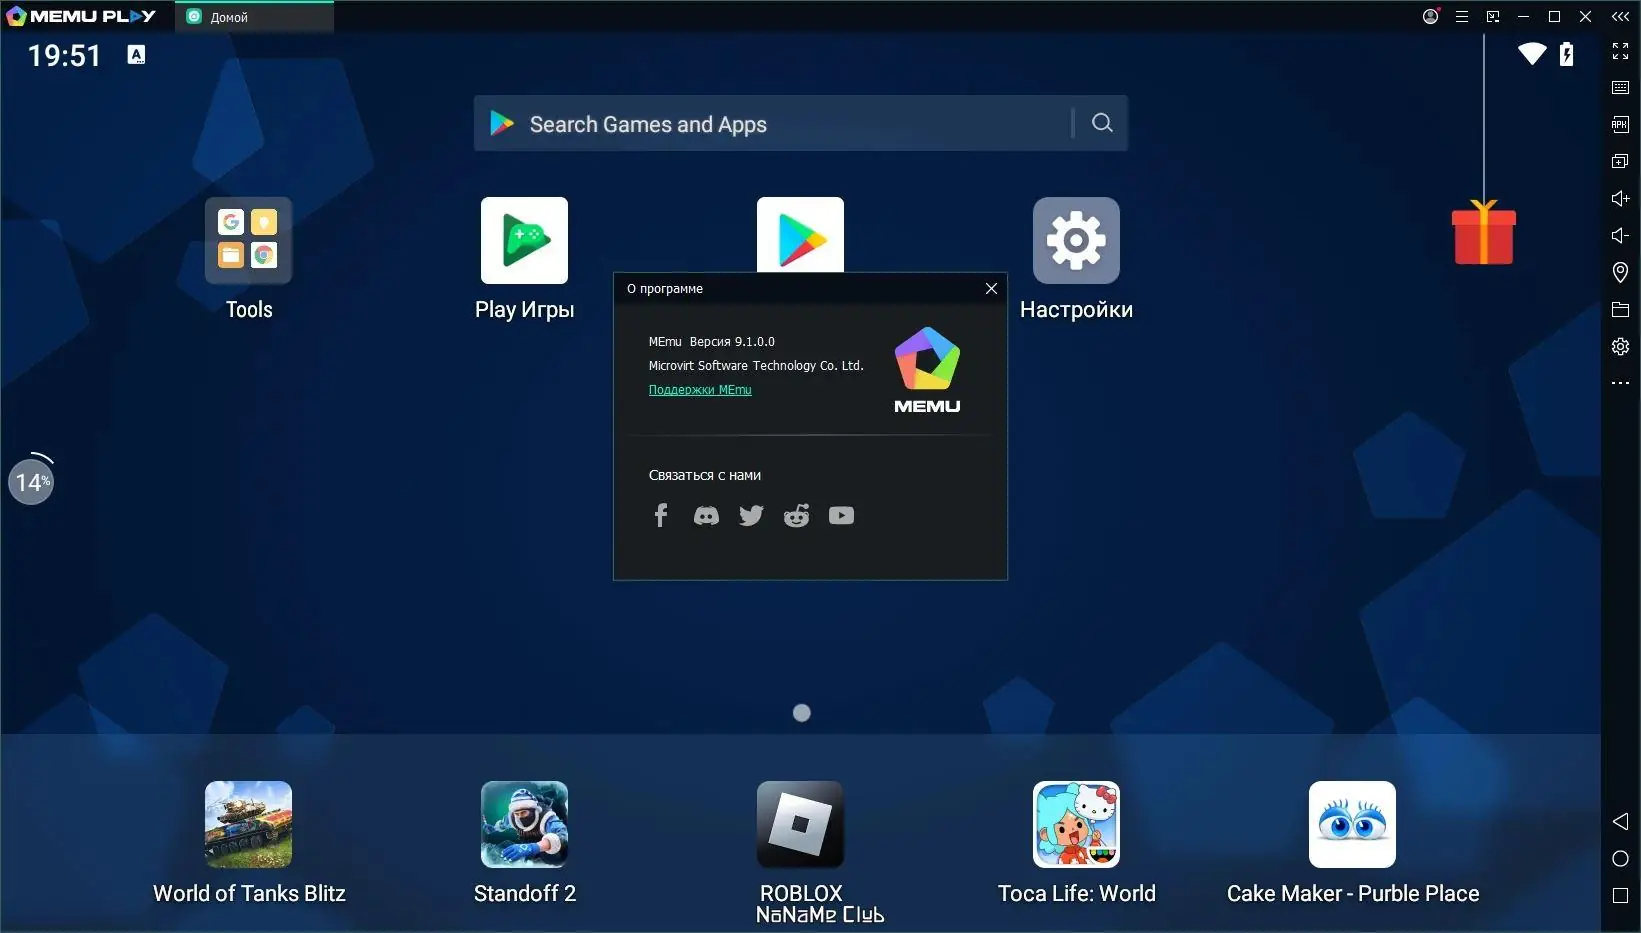Tap the Android Home button
This screenshot has width=1641, height=933.
(1621, 859)
